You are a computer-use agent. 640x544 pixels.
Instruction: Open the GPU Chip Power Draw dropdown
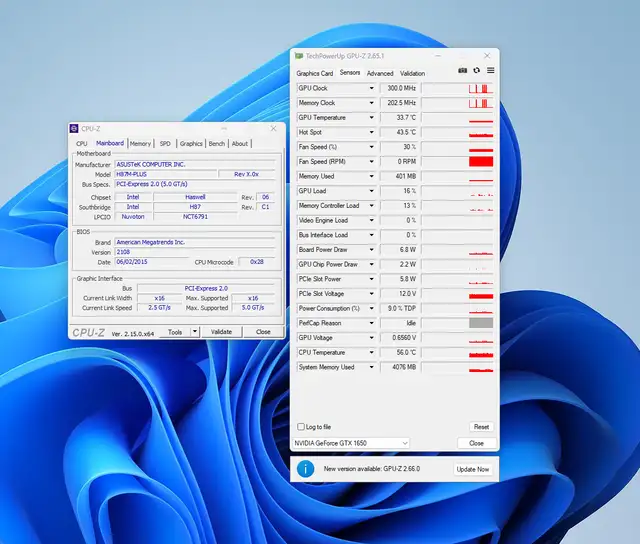pyautogui.click(x=371, y=264)
